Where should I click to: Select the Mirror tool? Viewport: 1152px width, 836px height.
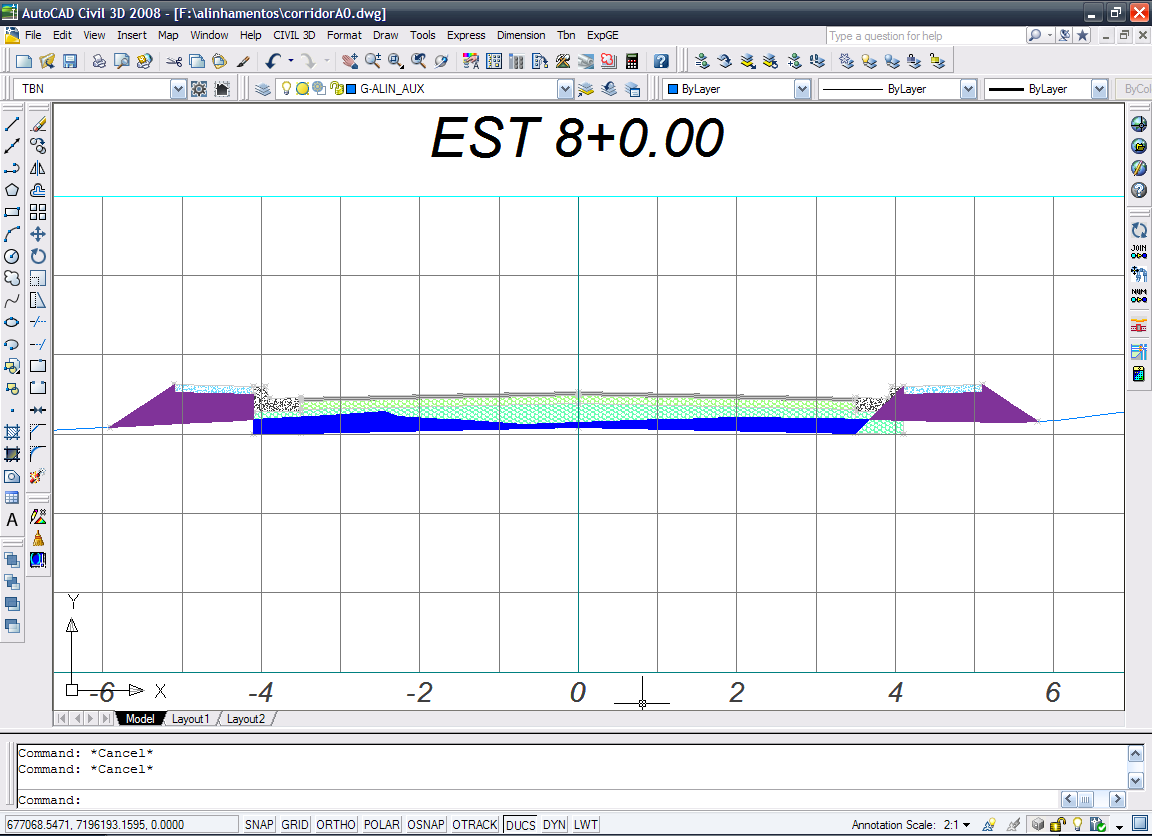pos(38,168)
